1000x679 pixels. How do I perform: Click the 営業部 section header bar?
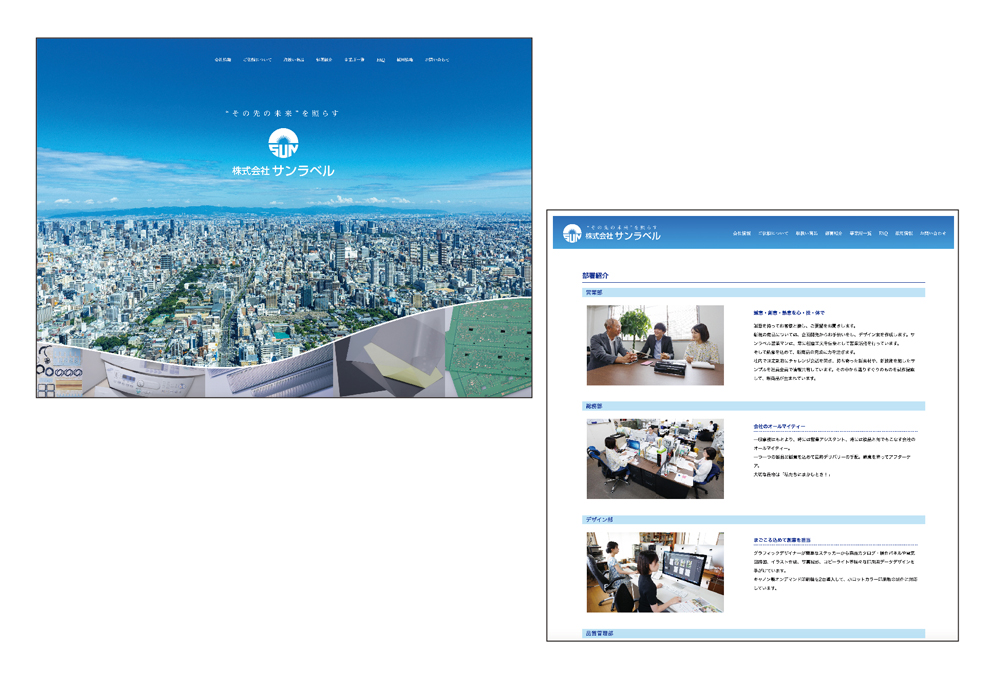pyautogui.click(x=753, y=293)
